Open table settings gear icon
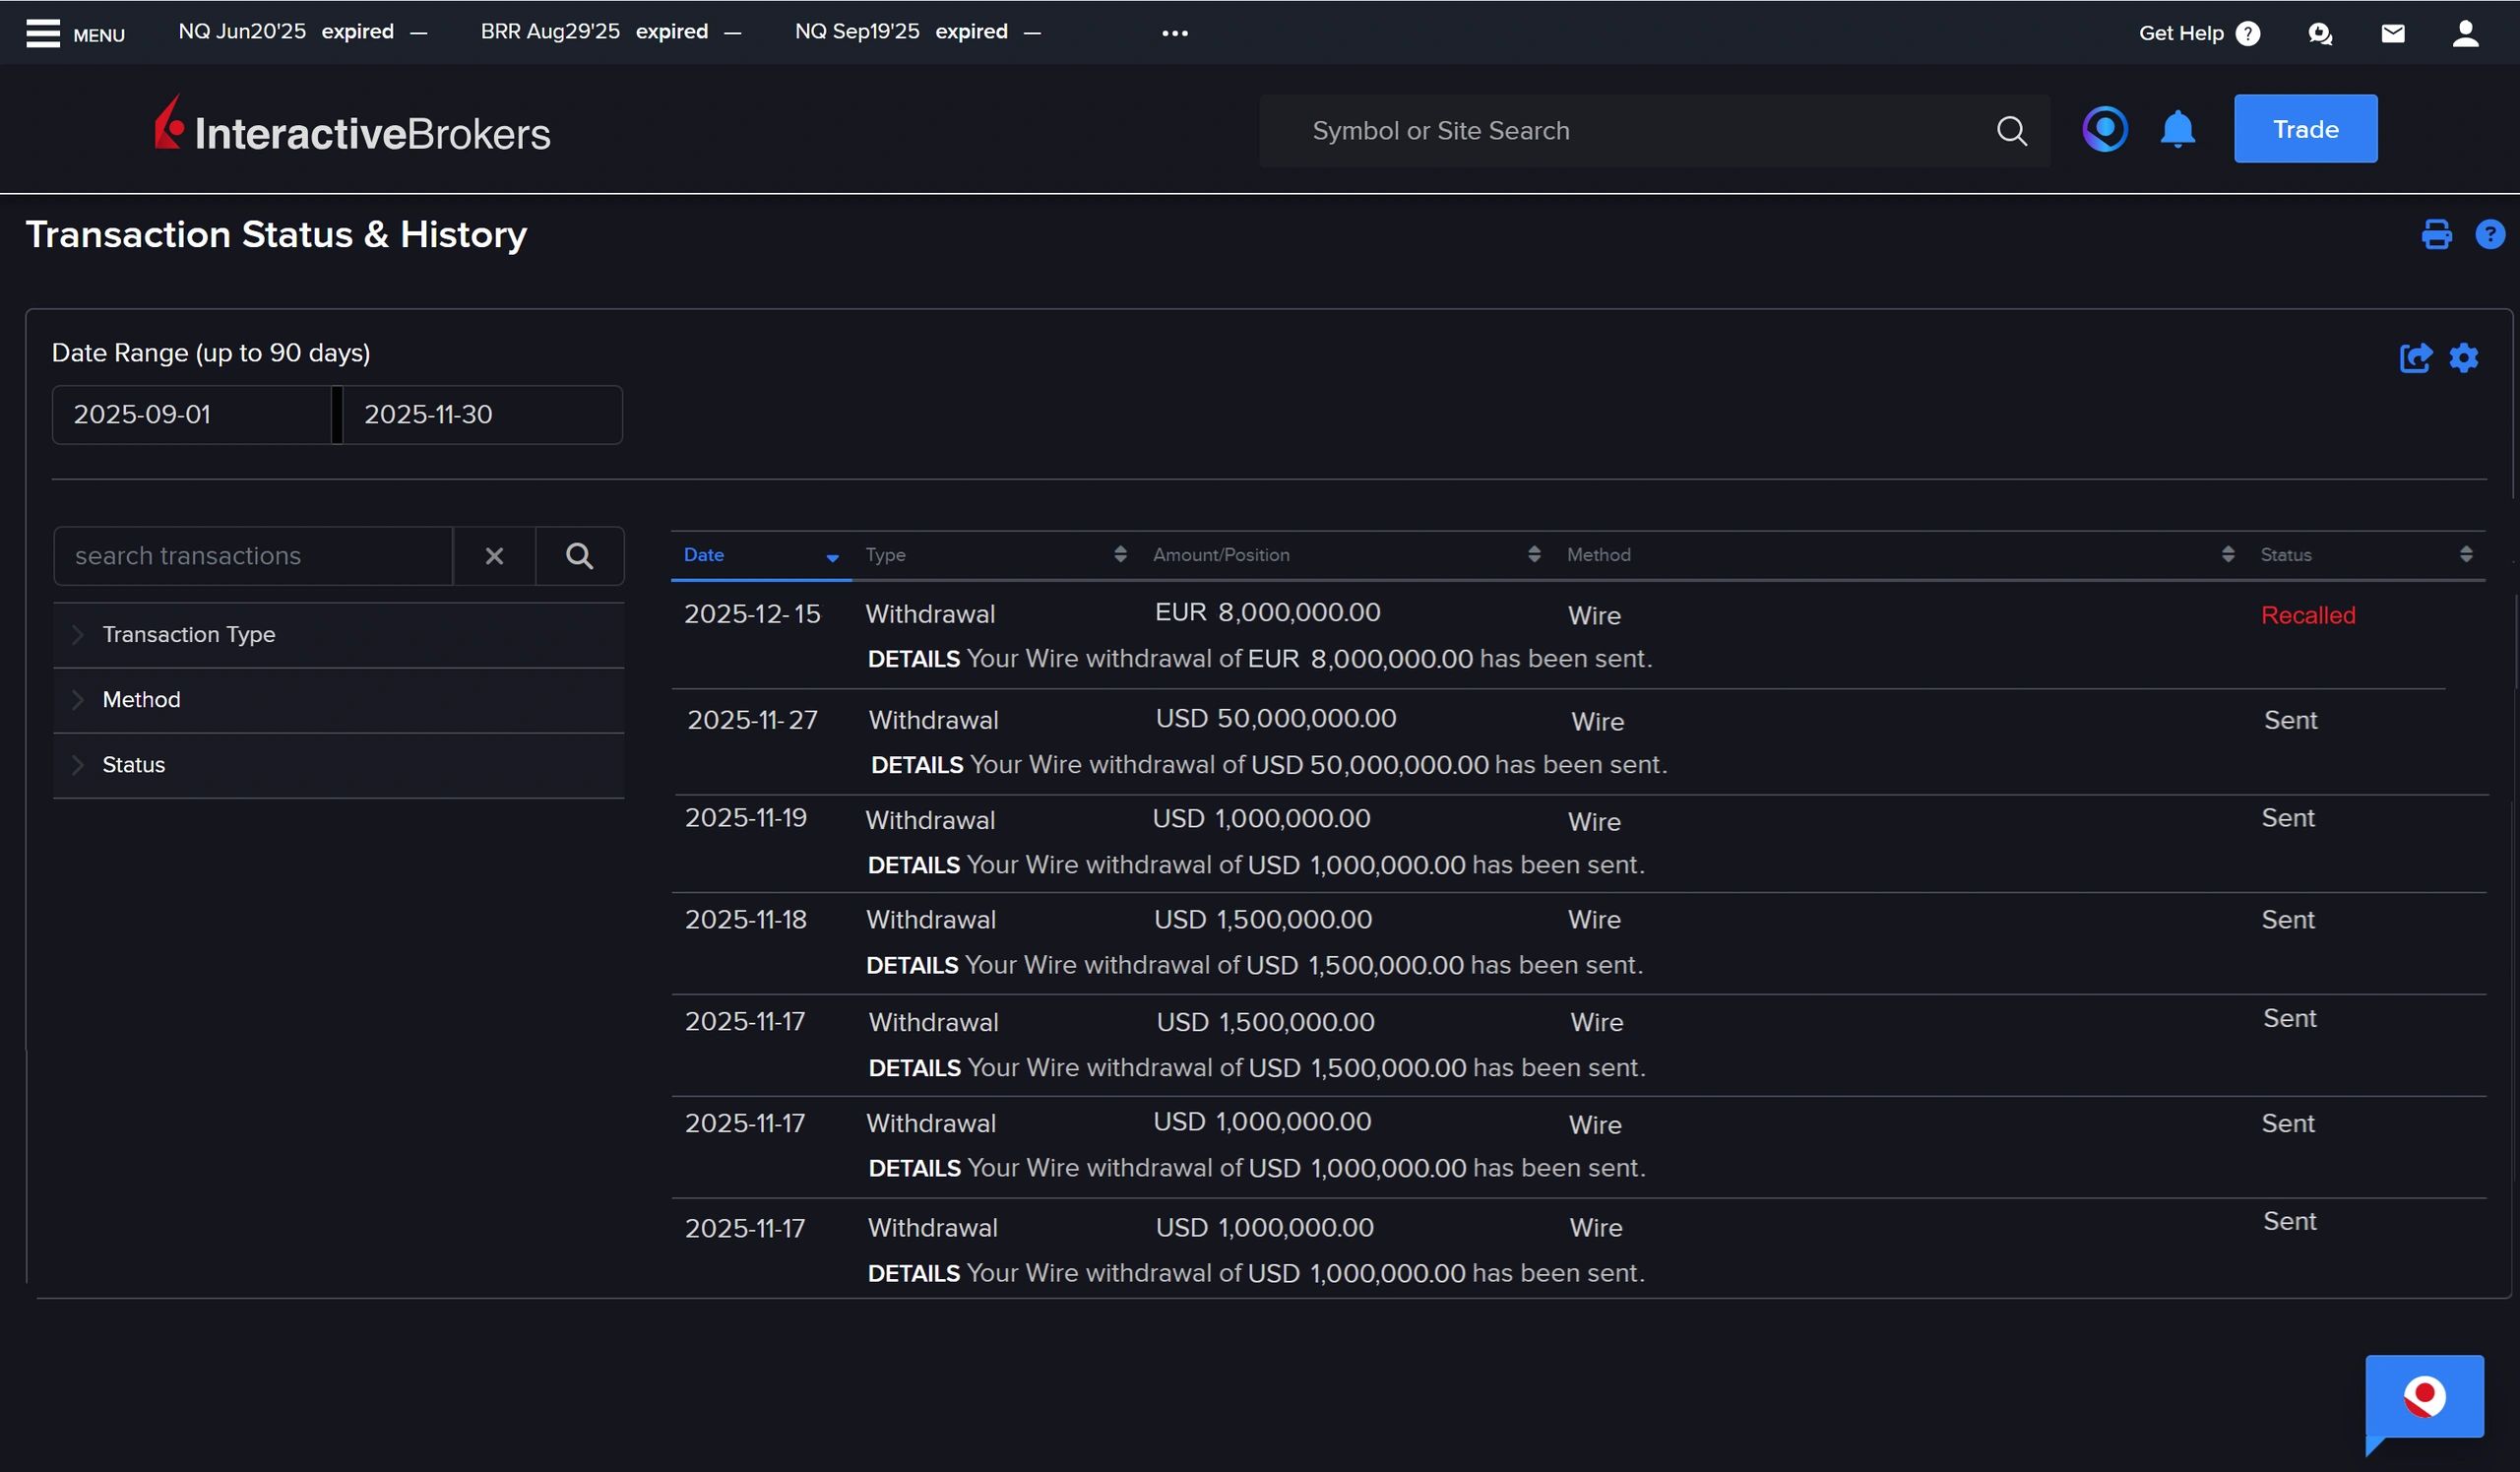This screenshot has width=2520, height=1472. [2464, 358]
